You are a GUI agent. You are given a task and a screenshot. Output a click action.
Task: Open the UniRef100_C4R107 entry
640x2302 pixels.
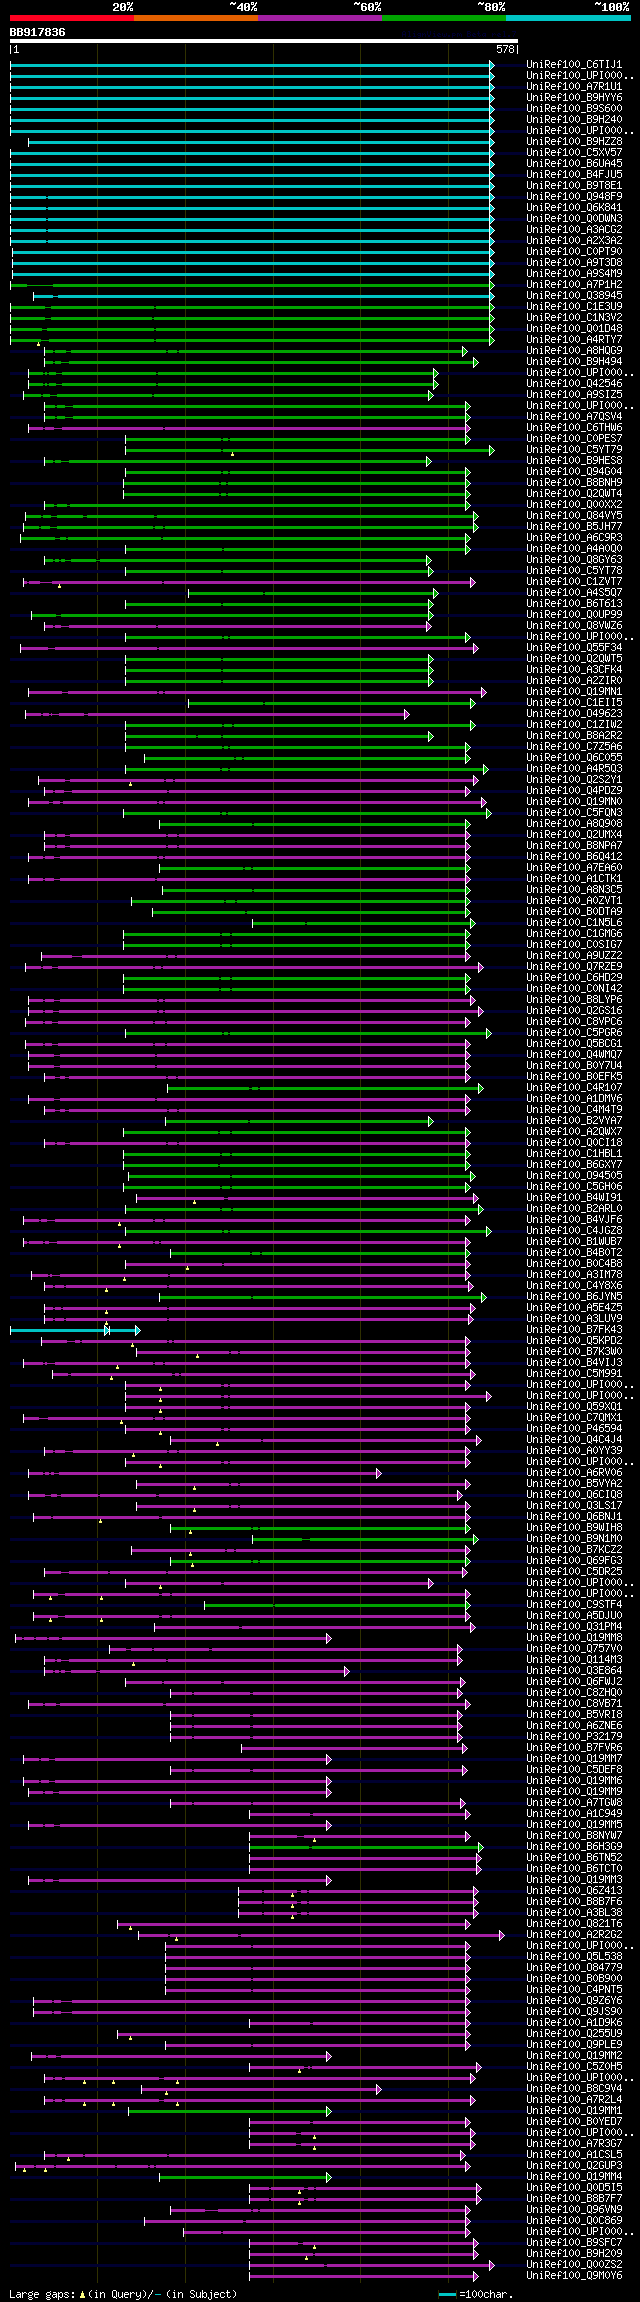point(574,1088)
